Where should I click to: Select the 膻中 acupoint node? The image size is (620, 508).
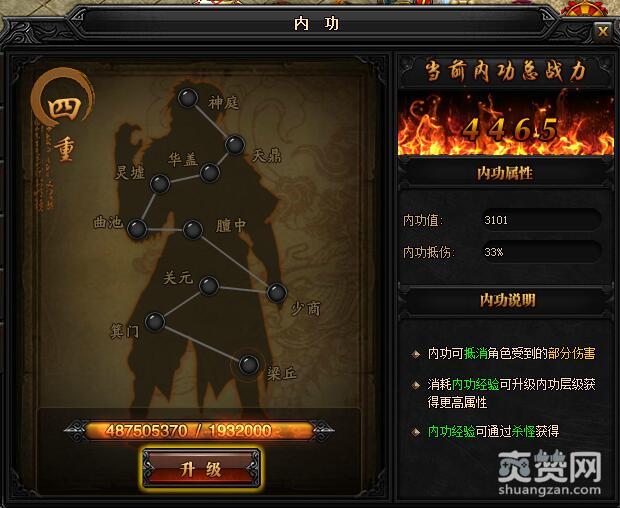pyautogui.click(x=193, y=230)
